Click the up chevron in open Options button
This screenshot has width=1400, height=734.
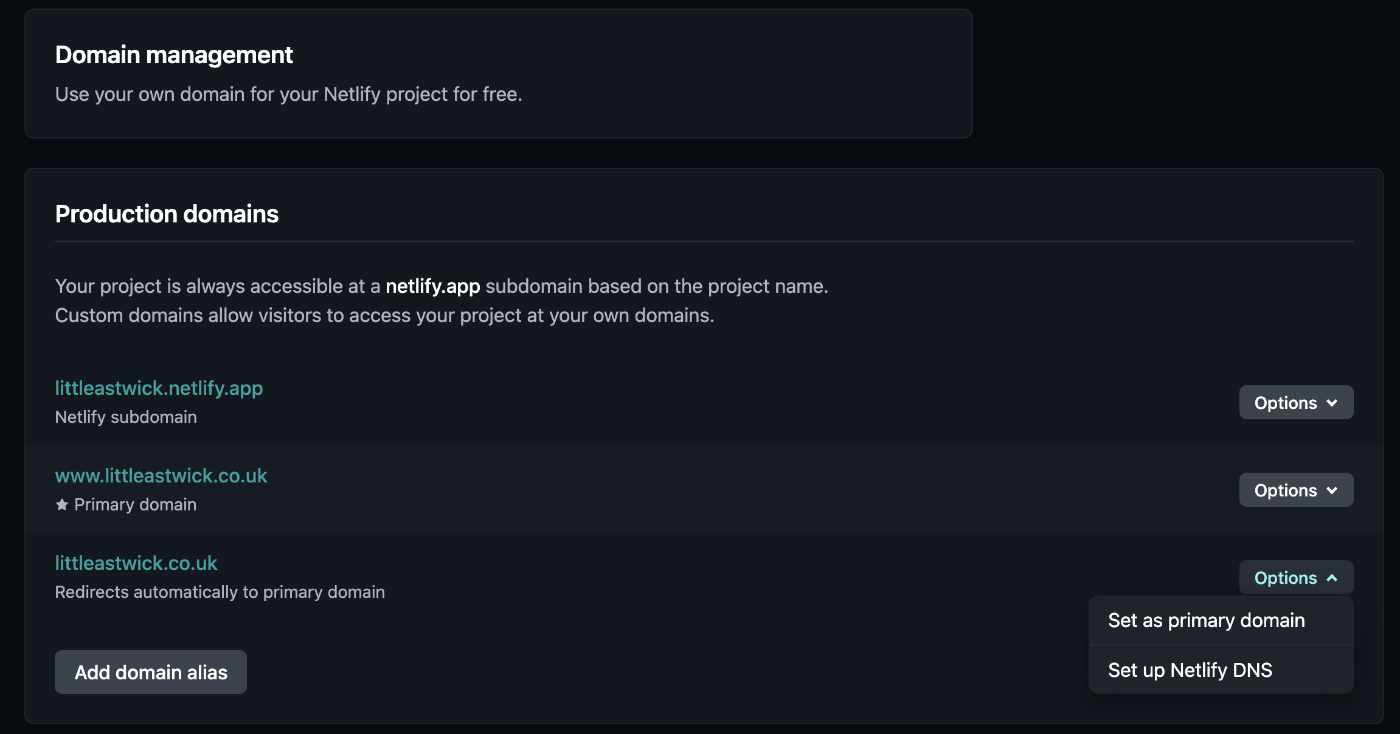click(x=1332, y=578)
